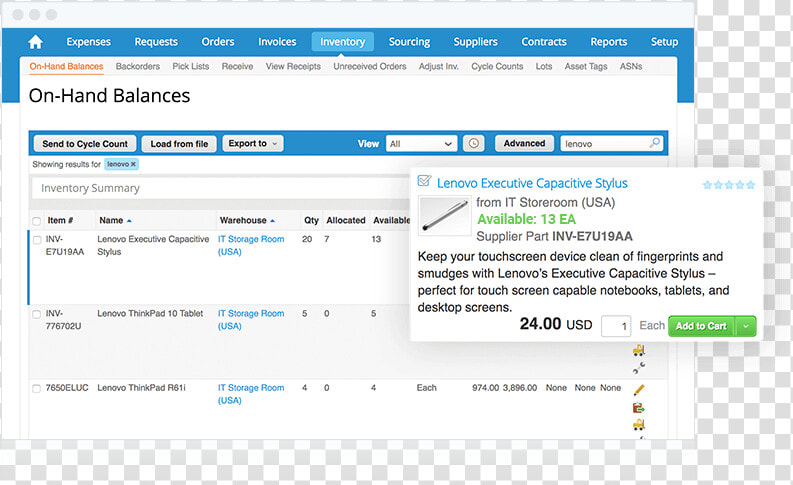The height and width of the screenshot is (485, 793).
Task: Switch to the Lots subtab
Action: (544, 66)
